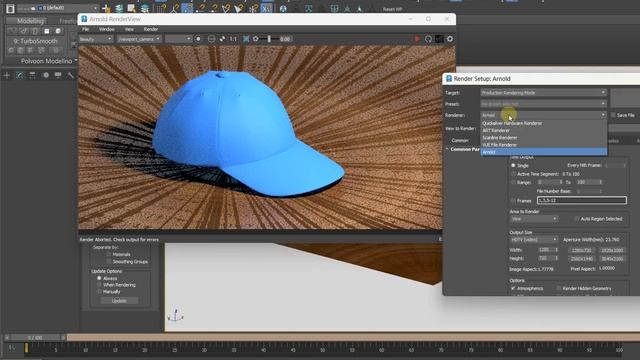
Task: Toggle the Atmospherics checkbox
Action: 513,288
